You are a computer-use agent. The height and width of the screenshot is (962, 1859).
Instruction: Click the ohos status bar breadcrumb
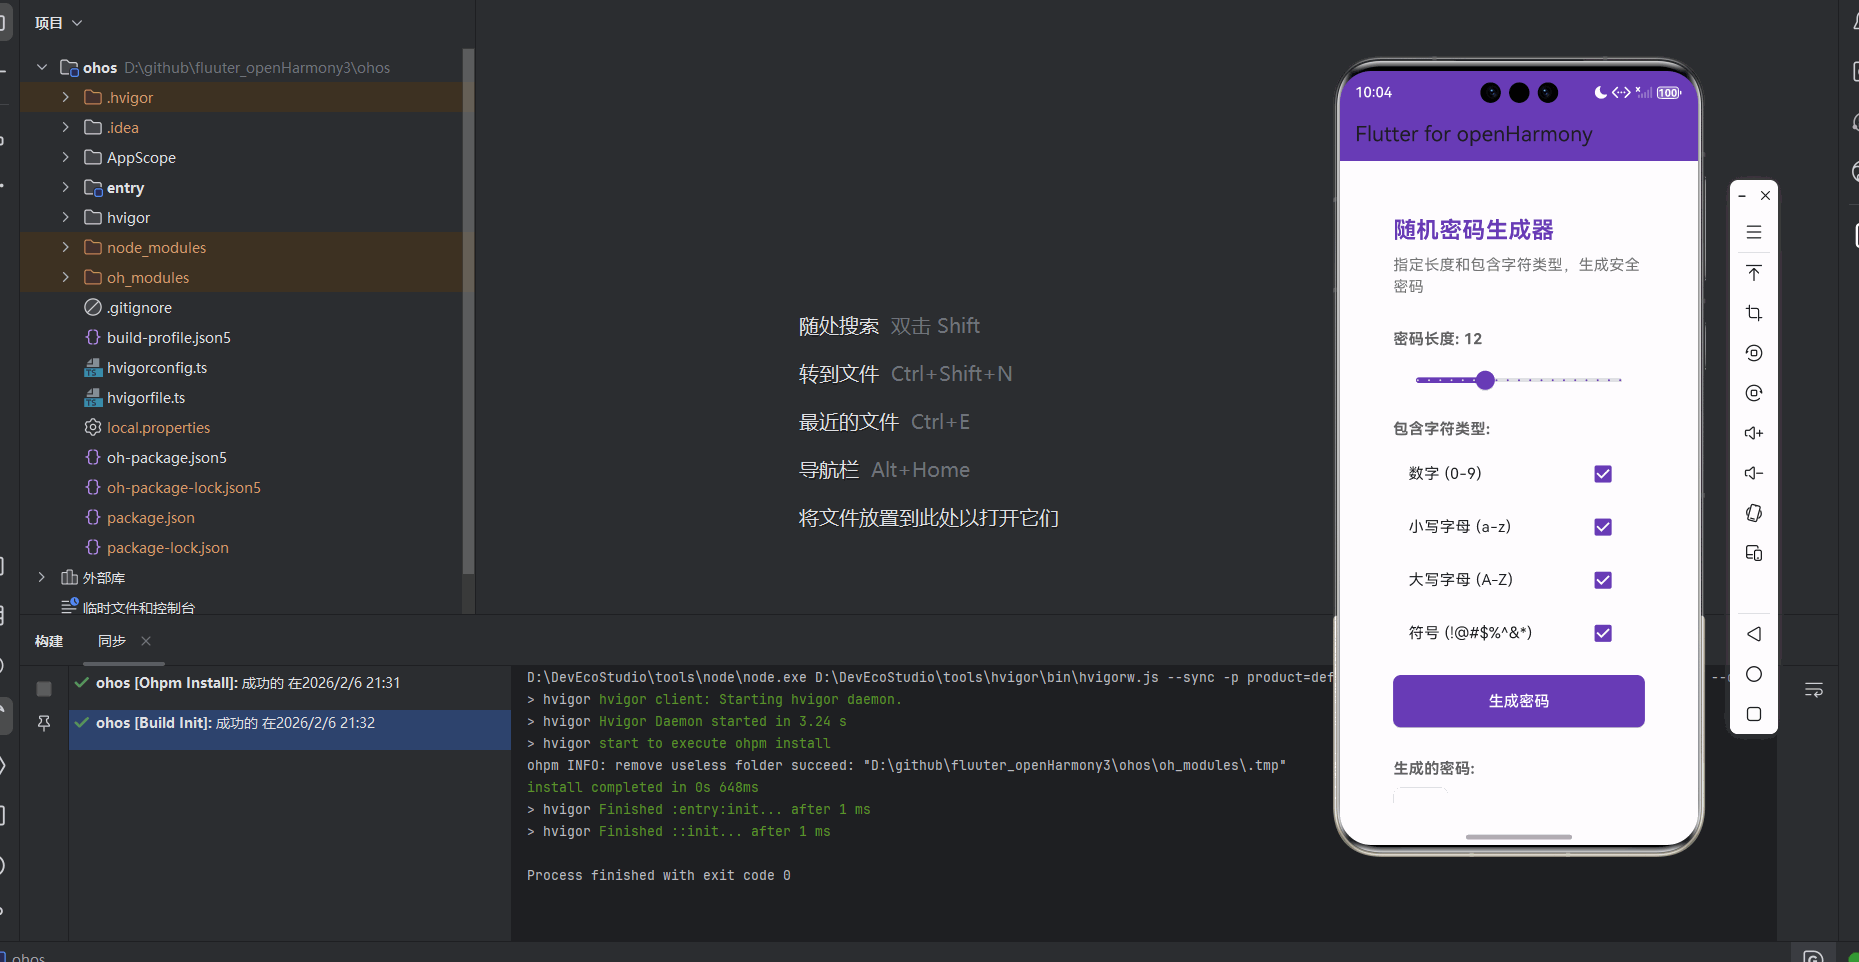[x=28, y=956]
